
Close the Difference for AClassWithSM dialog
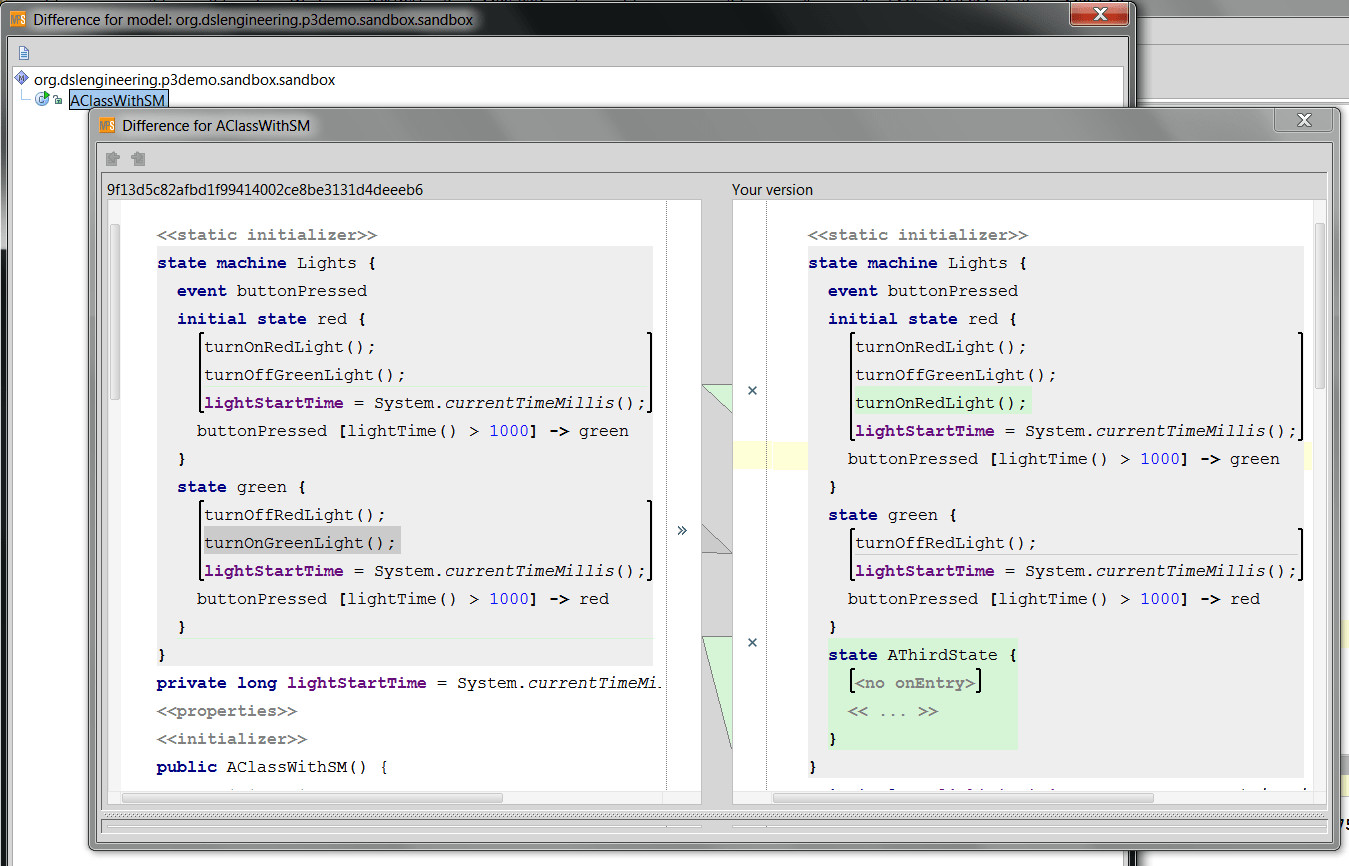(x=1303, y=121)
